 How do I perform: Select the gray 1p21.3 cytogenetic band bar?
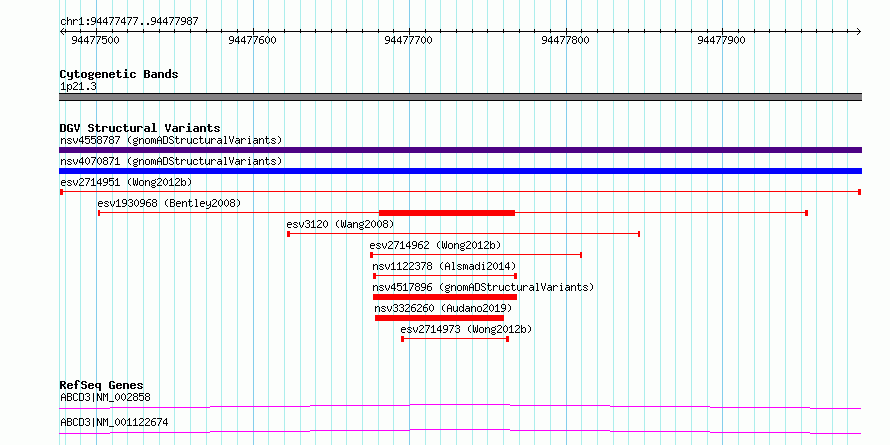460,97
